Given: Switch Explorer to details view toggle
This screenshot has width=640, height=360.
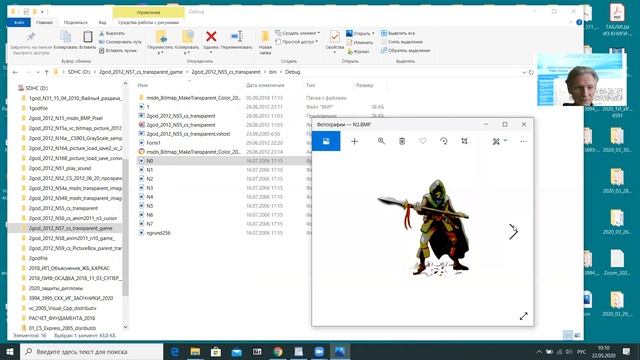Looking at the screenshot, I should pyautogui.click(x=568, y=336).
